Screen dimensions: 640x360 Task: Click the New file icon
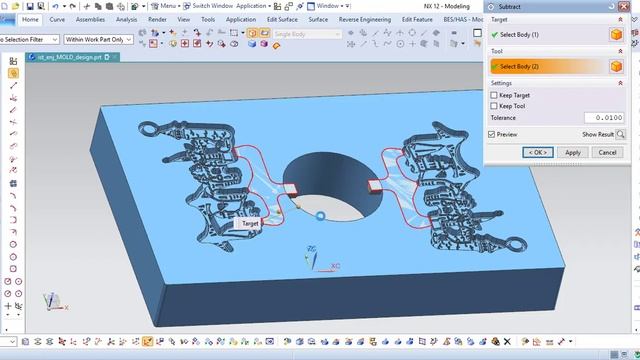(4, 6)
